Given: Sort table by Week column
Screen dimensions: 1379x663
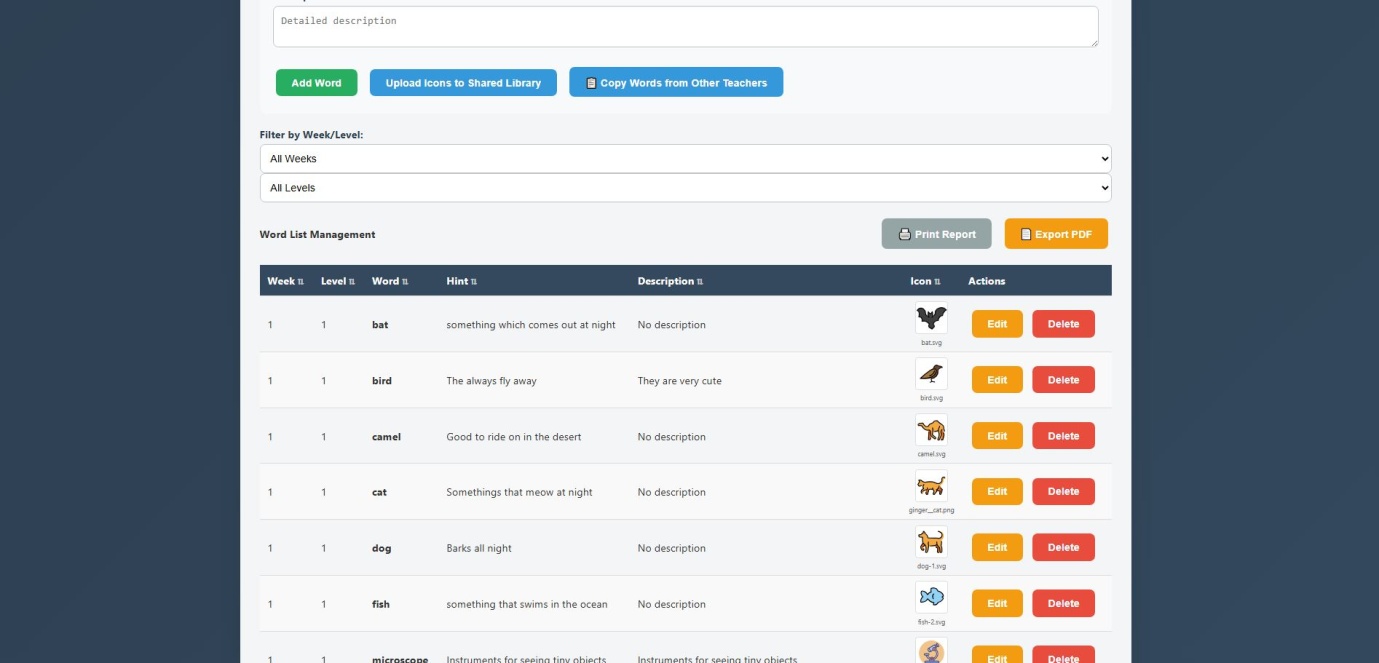Looking at the screenshot, I should pos(285,281).
